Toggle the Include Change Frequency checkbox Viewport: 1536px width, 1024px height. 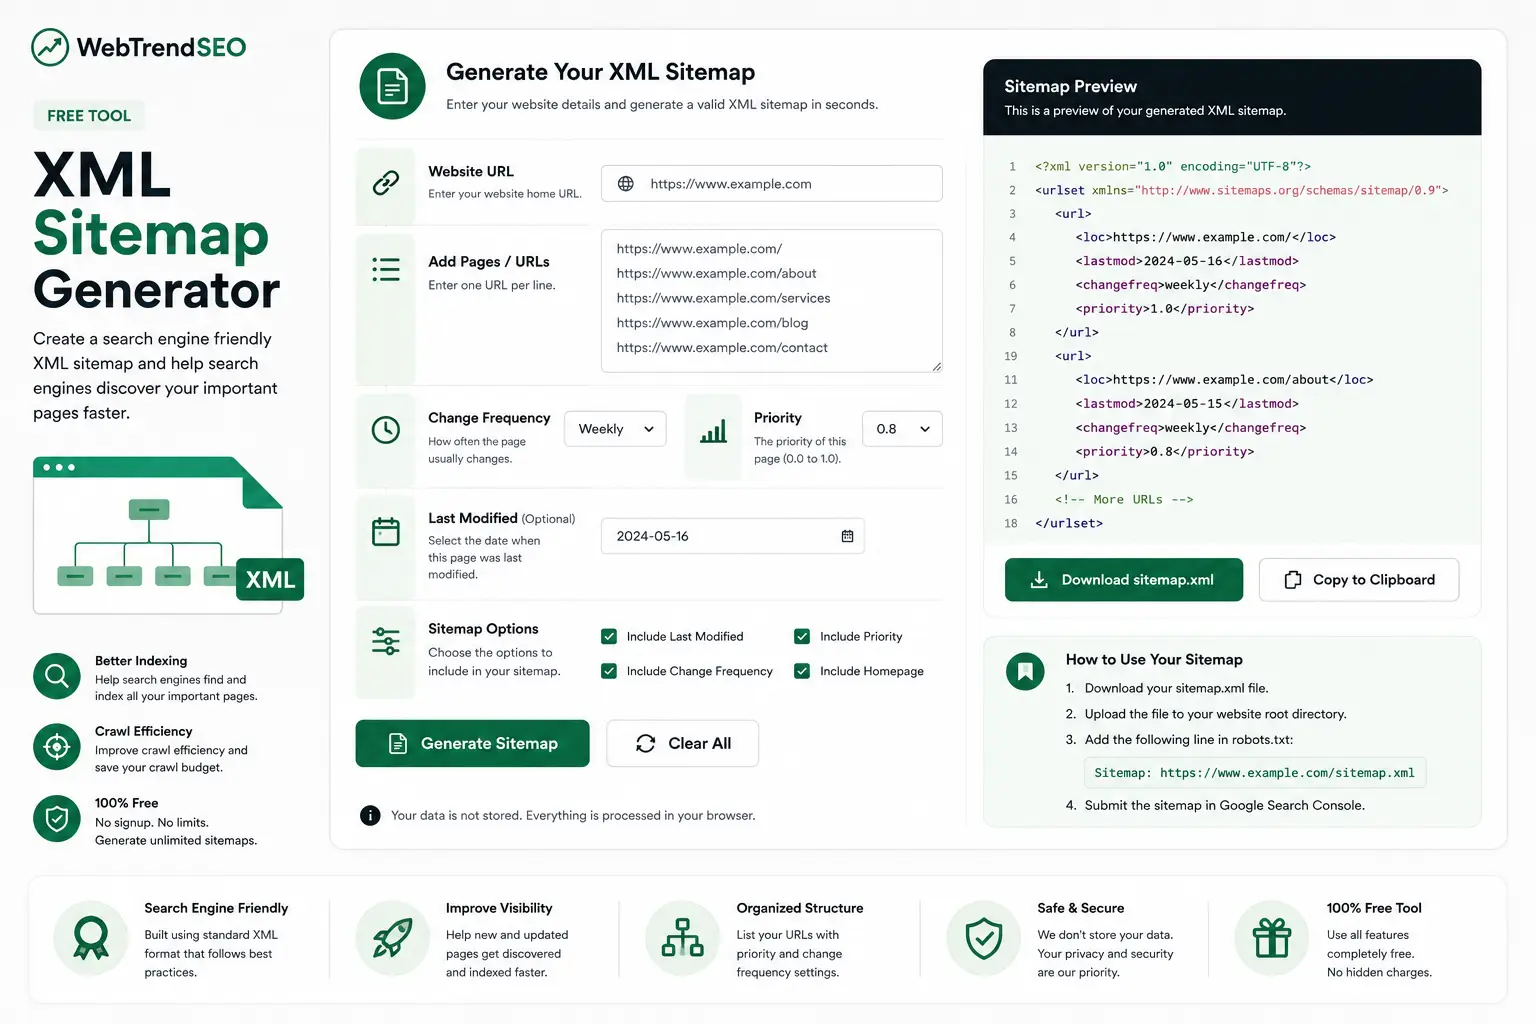609,671
